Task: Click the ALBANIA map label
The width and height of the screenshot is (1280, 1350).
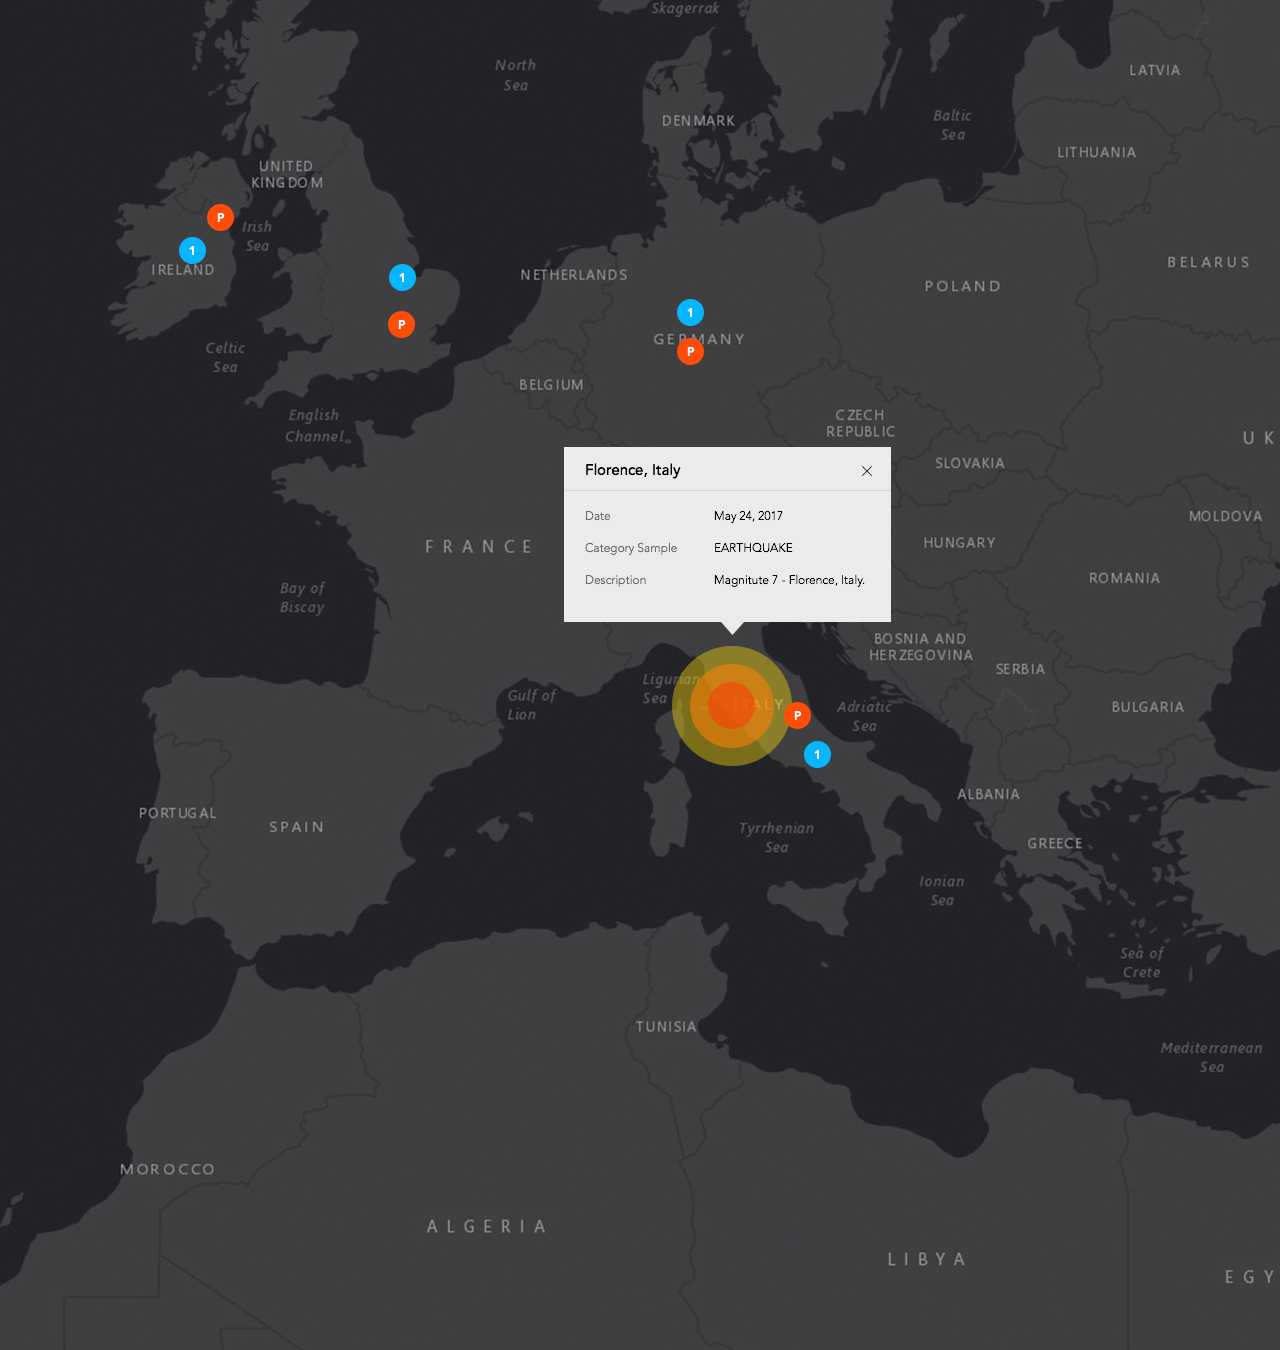Action: pos(989,794)
